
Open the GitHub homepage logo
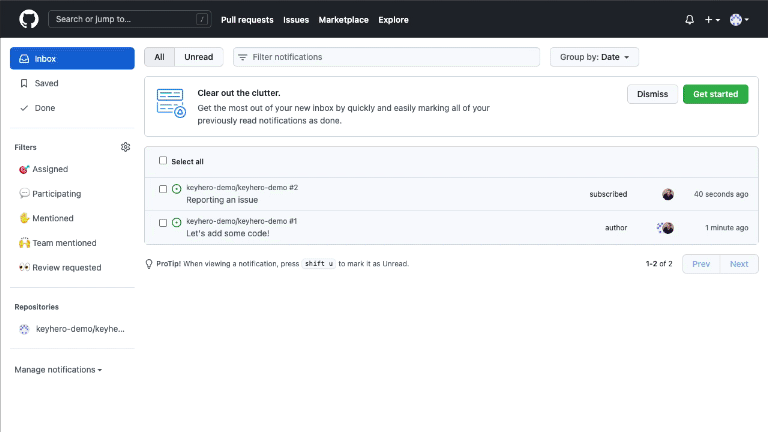click(x=28, y=20)
